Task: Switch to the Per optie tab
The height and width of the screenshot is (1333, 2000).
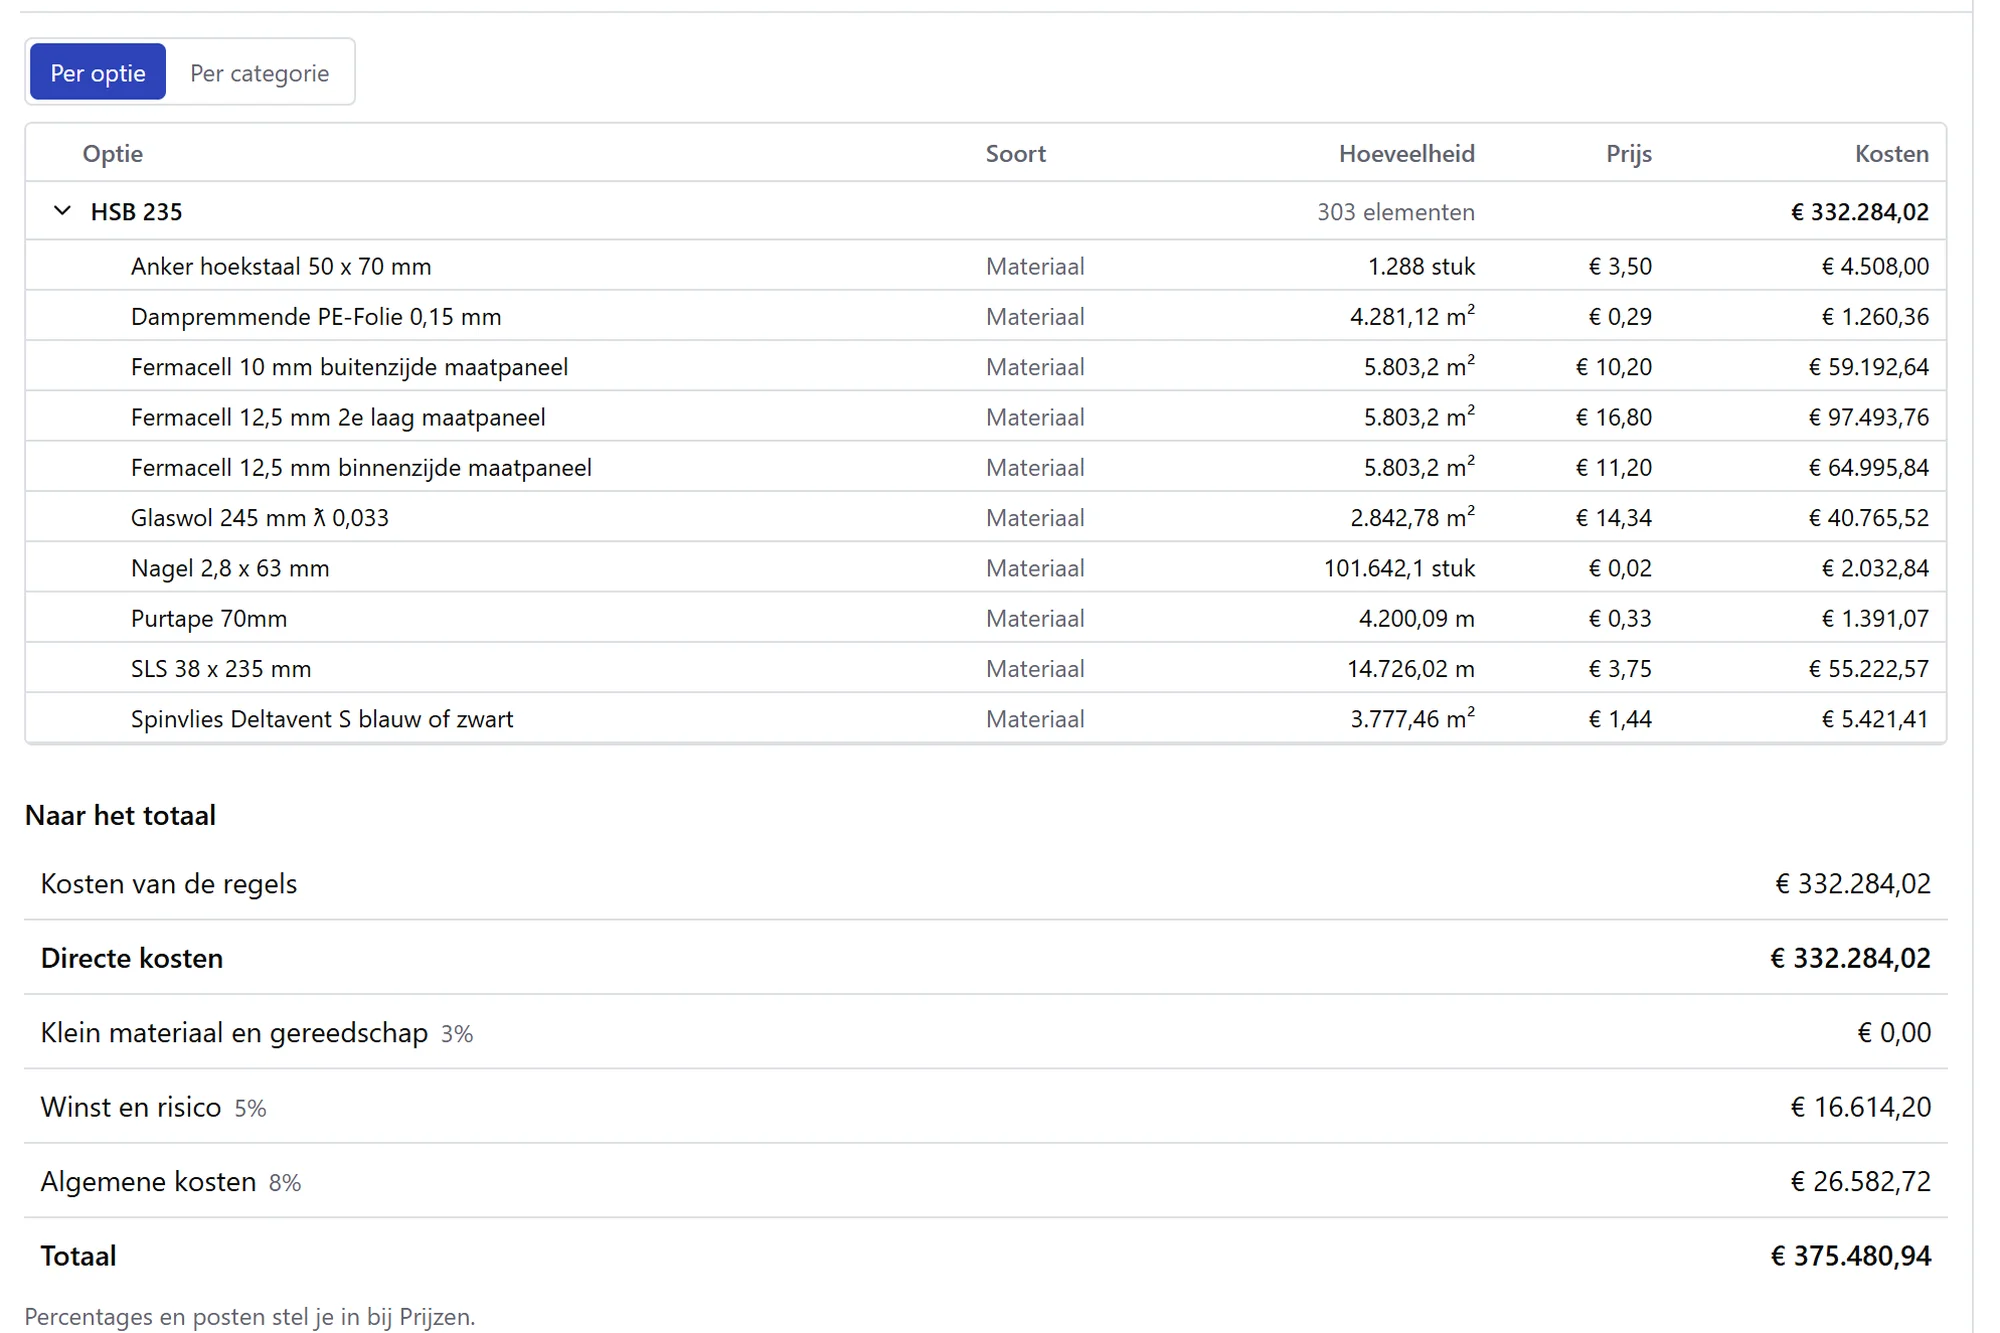Action: tap(98, 72)
